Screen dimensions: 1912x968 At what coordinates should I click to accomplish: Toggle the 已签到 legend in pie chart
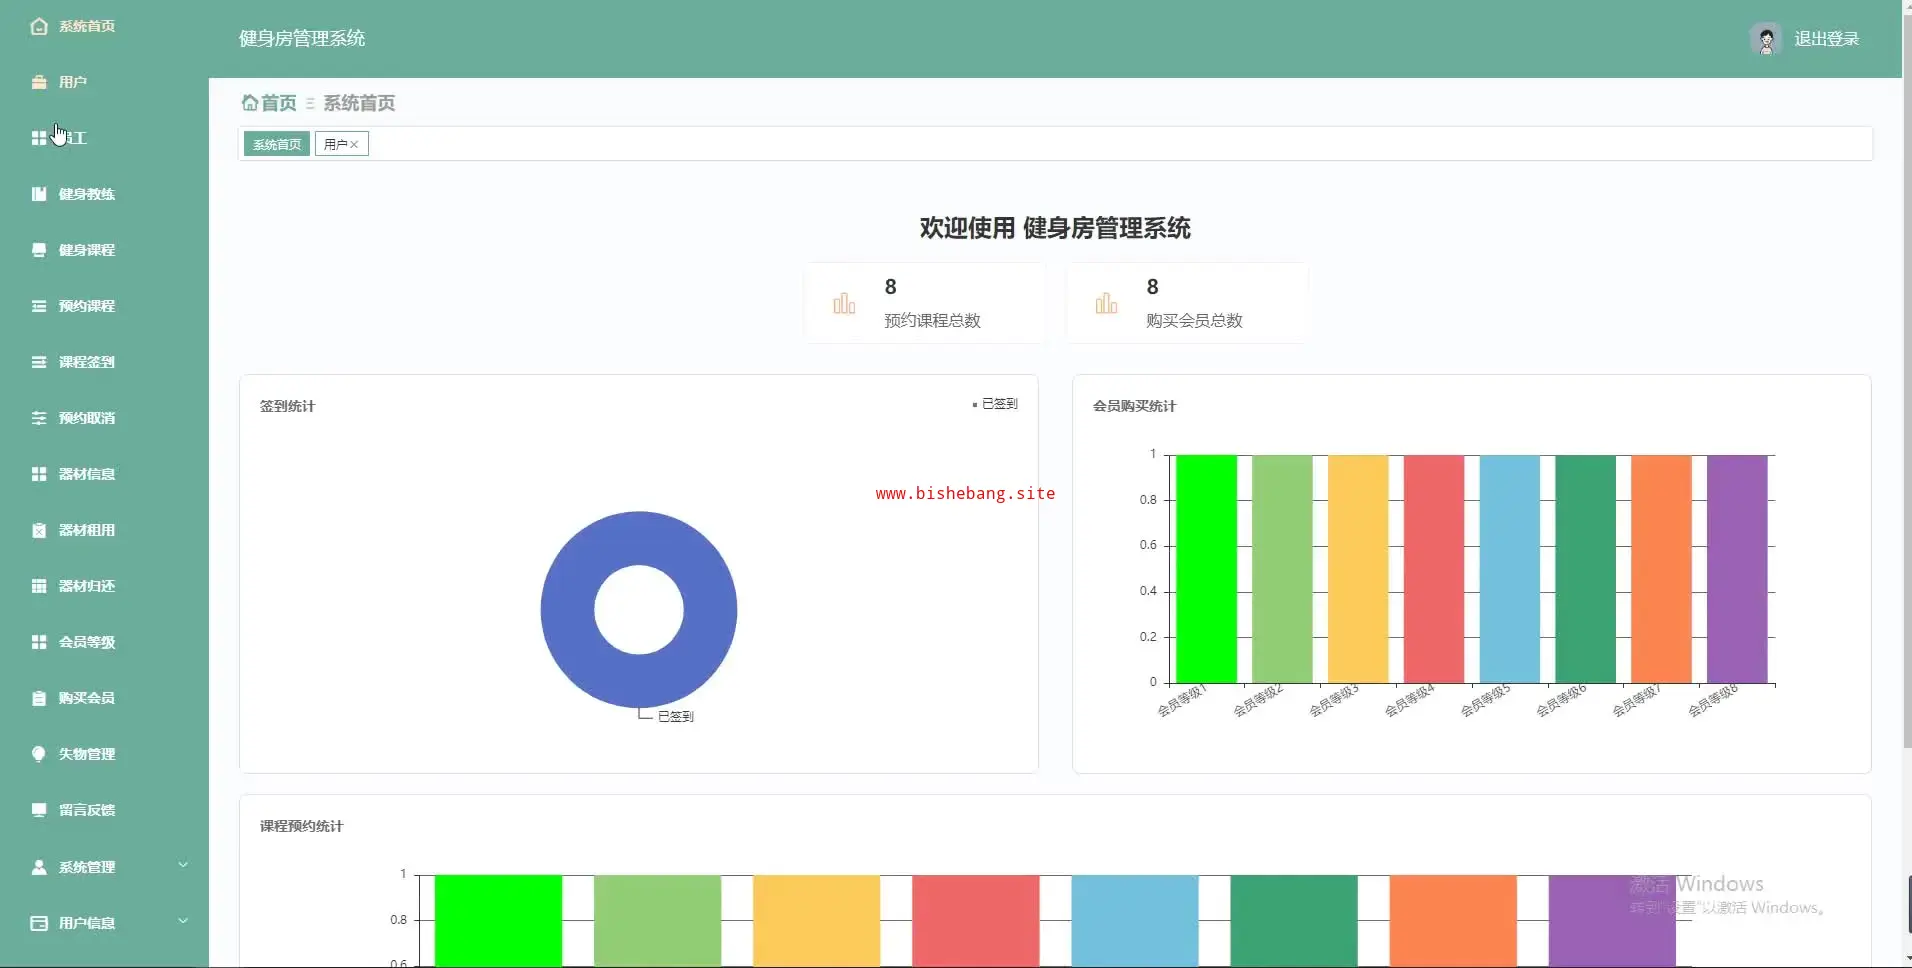pyautogui.click(x=995, y=404)
